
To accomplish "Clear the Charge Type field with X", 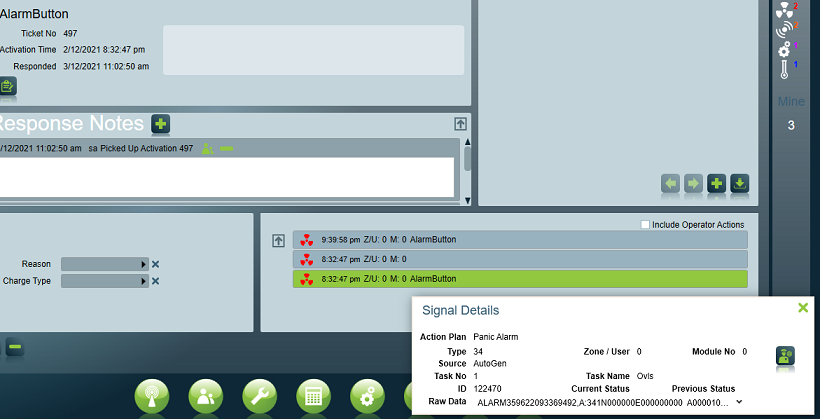I will point(155,281).
